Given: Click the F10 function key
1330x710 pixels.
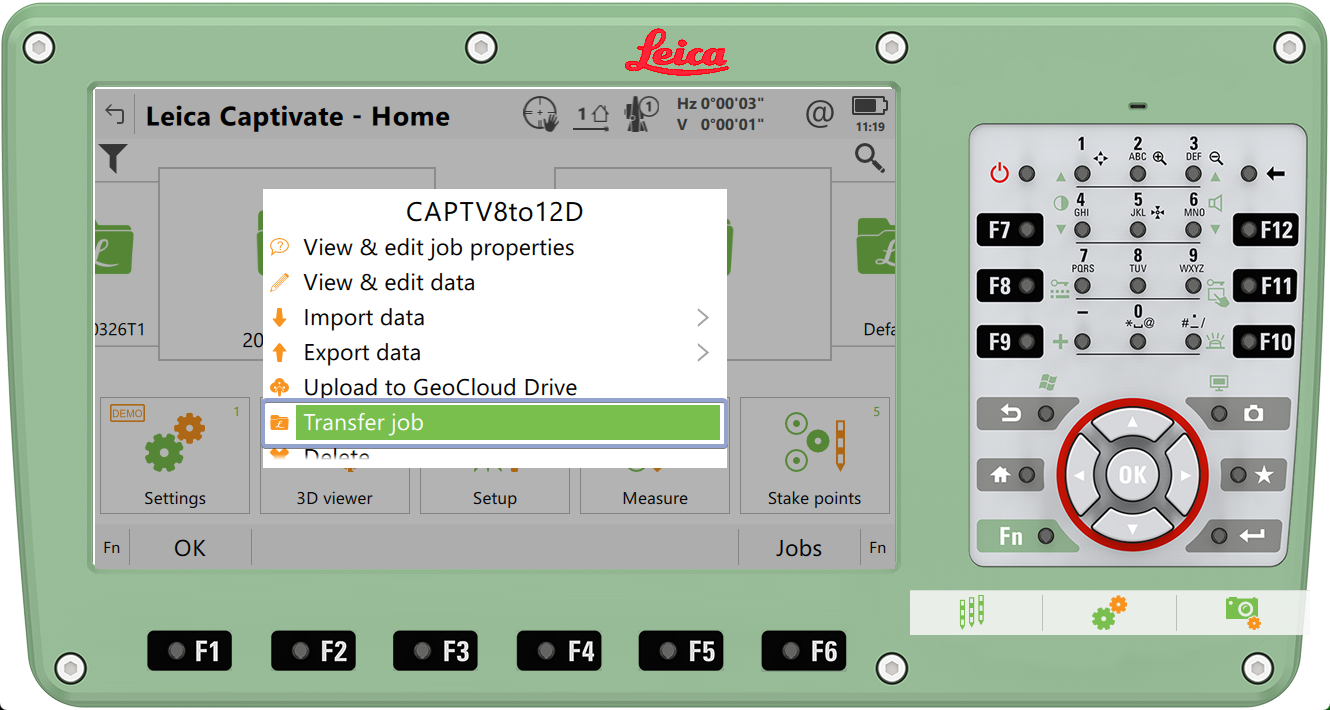Looking at the screenshot, I should [x=1266, y=342].
